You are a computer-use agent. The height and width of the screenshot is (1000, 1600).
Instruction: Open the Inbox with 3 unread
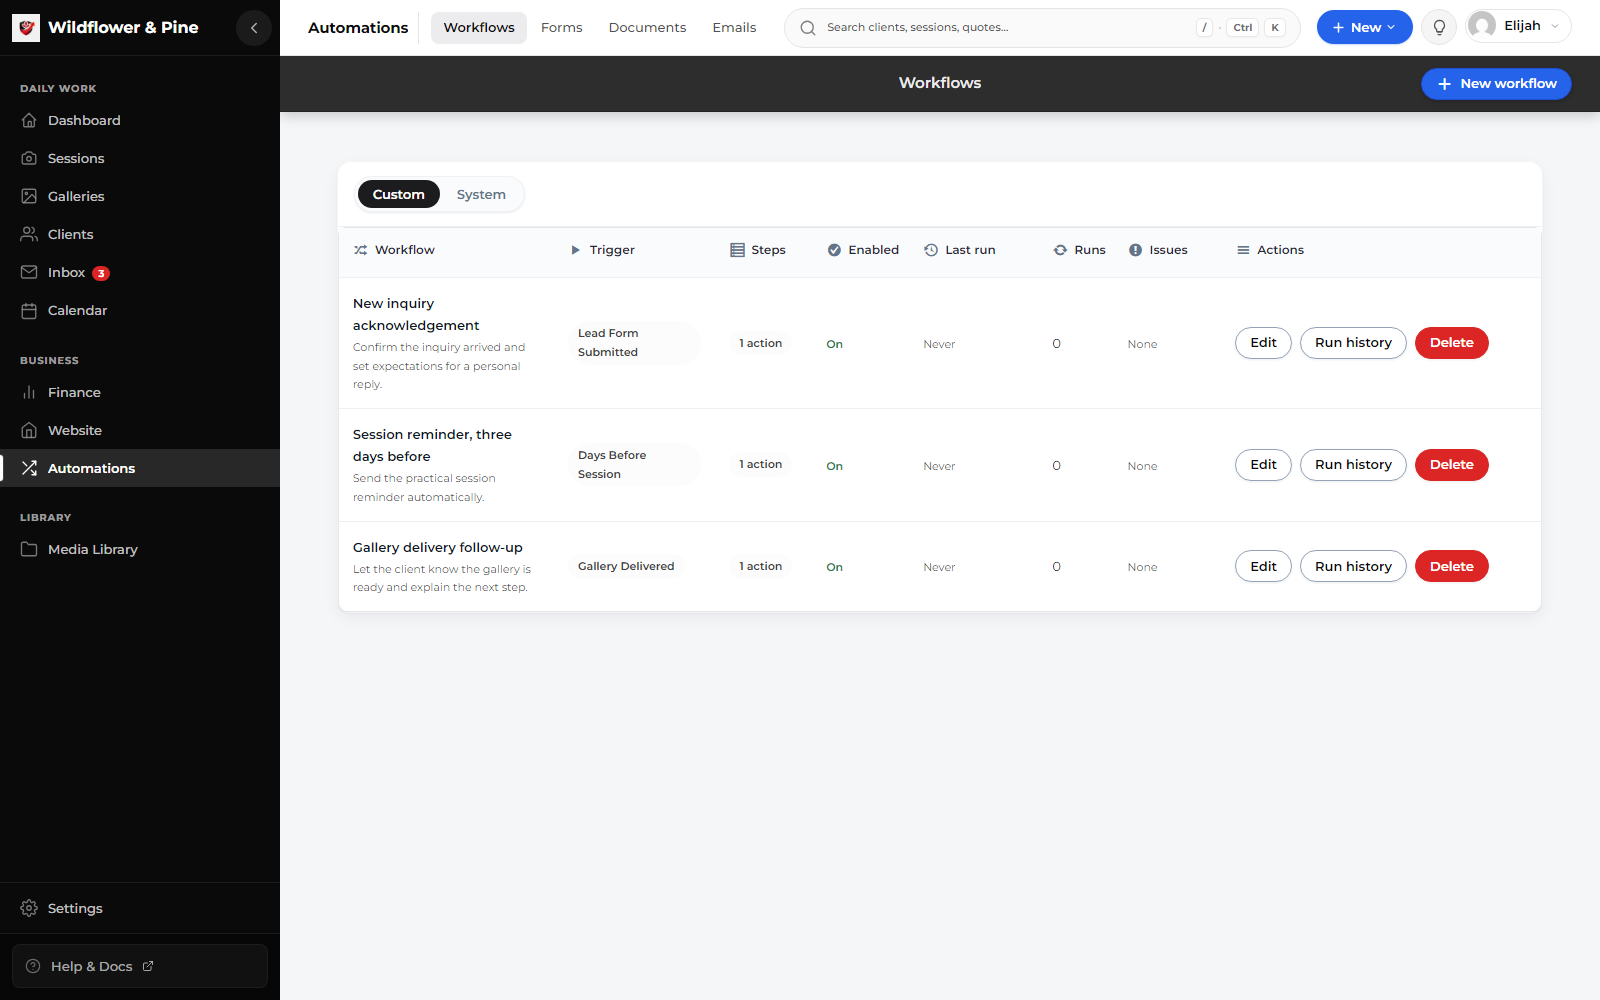pos(140,272)
